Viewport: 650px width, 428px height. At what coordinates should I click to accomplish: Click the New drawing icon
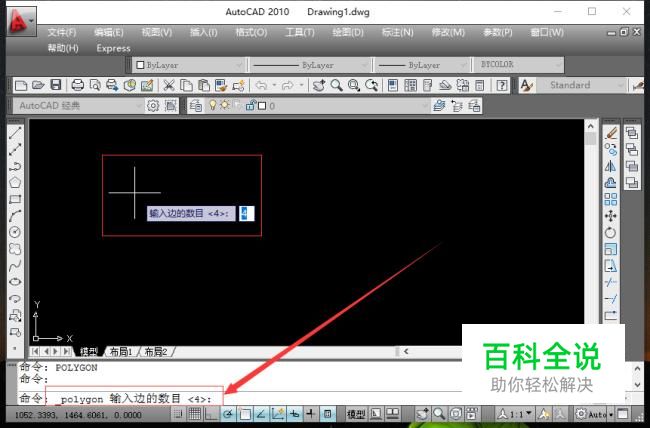pos(21,85)
